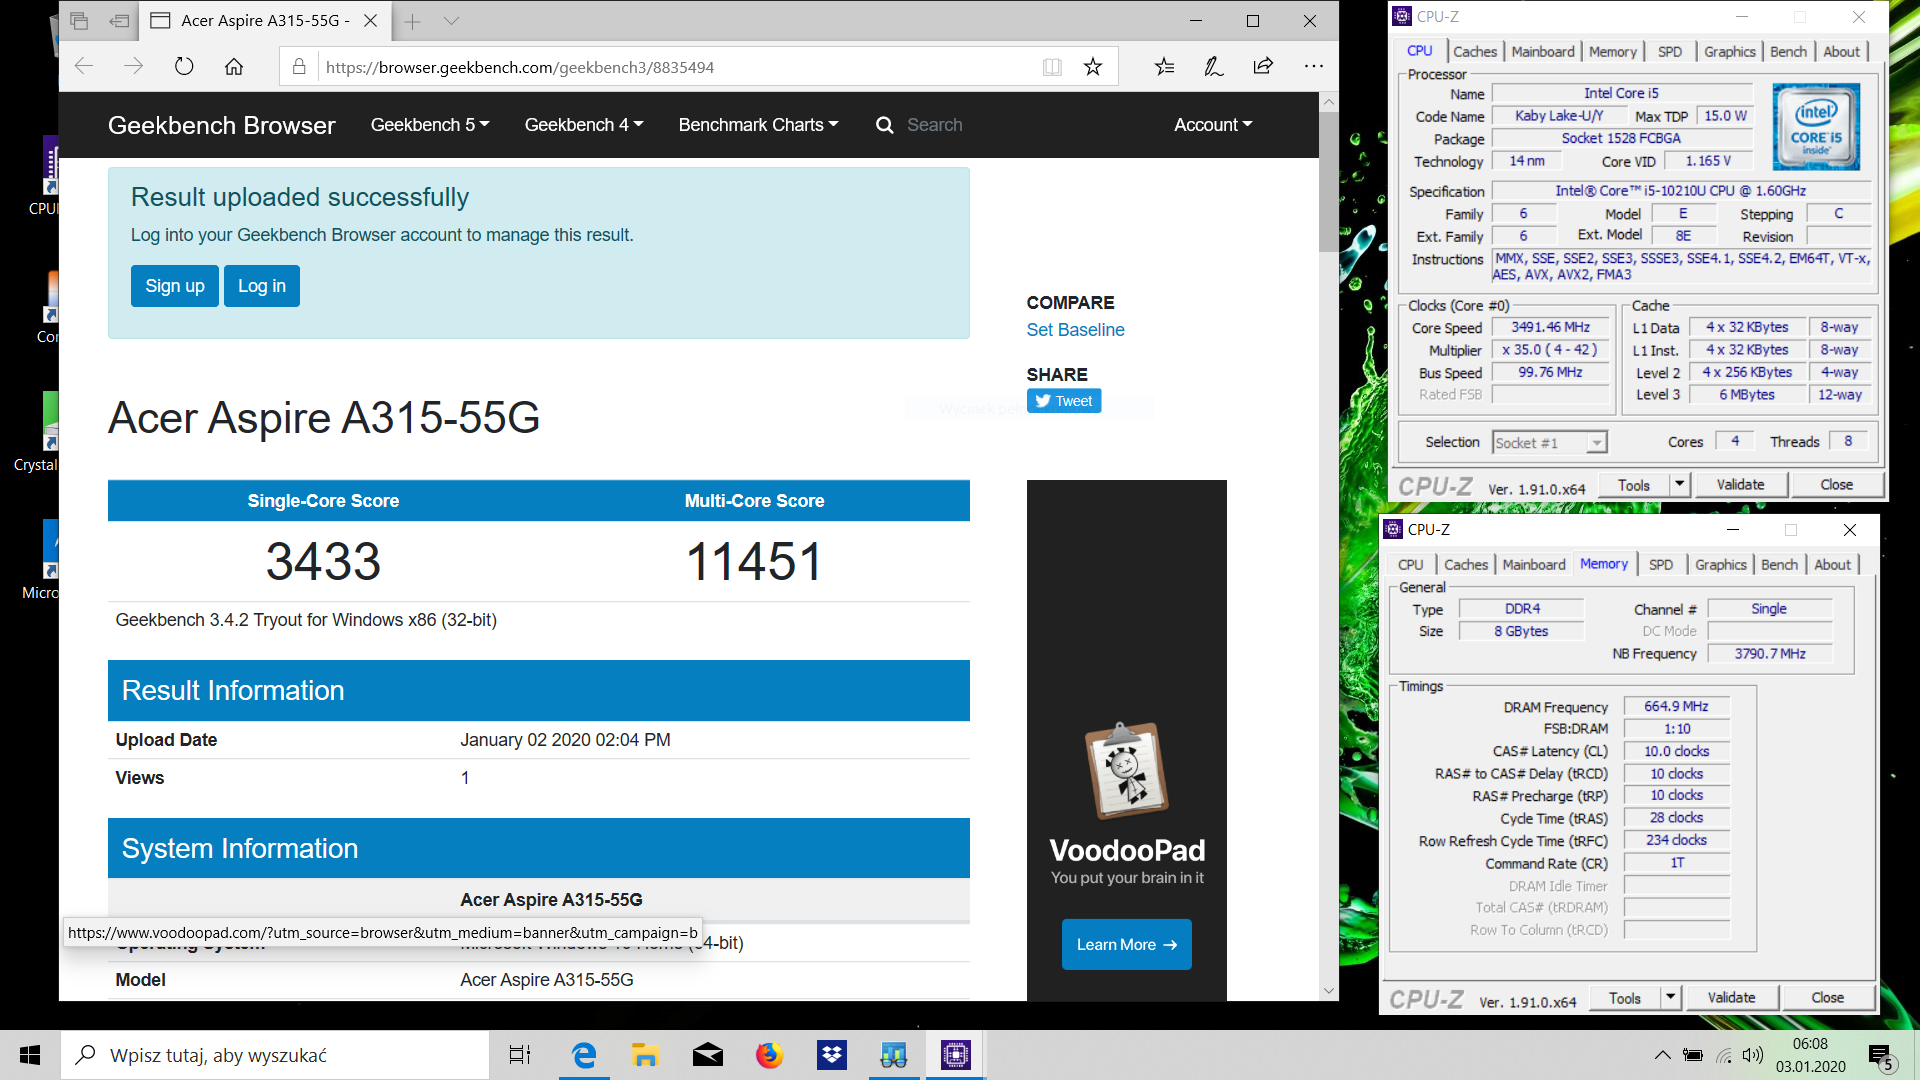Image resolution: width=1920 pixels, height=1080 pixels.
Task: Click scrollbar down arrow in browser
Action: tap(1328, 991)
